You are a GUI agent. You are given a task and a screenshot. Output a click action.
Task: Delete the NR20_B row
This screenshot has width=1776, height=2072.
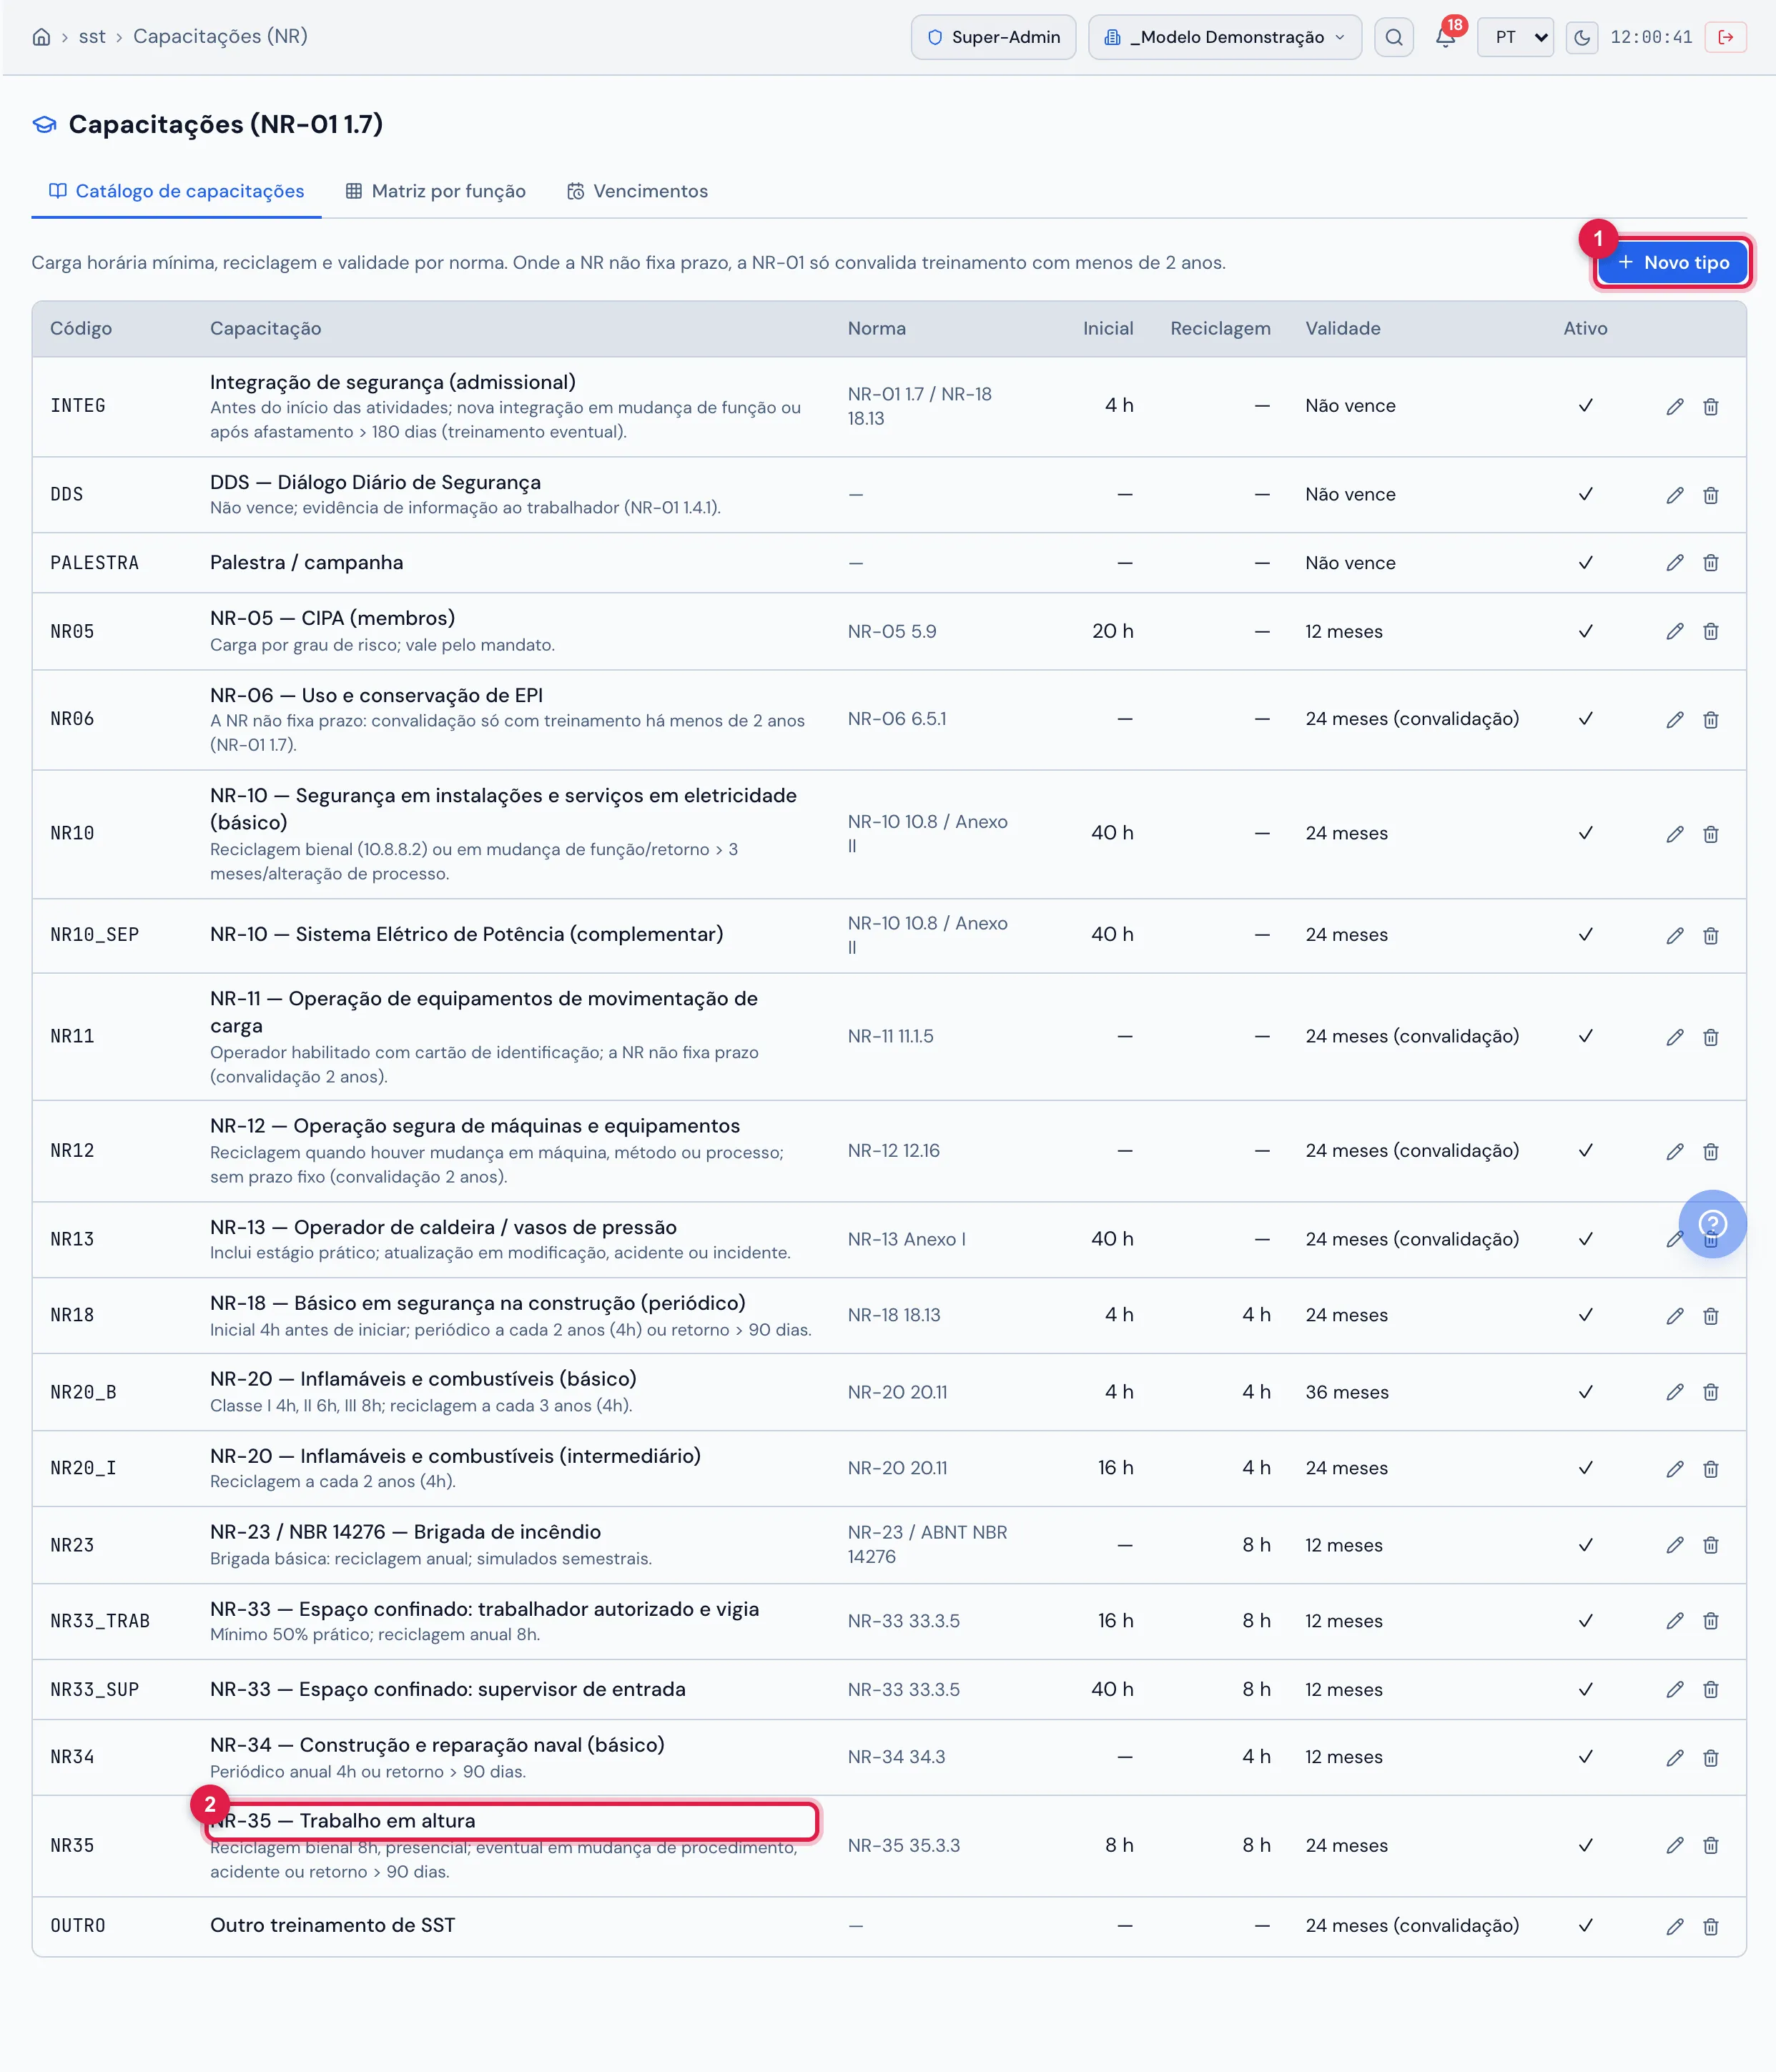point(1711,1392)
